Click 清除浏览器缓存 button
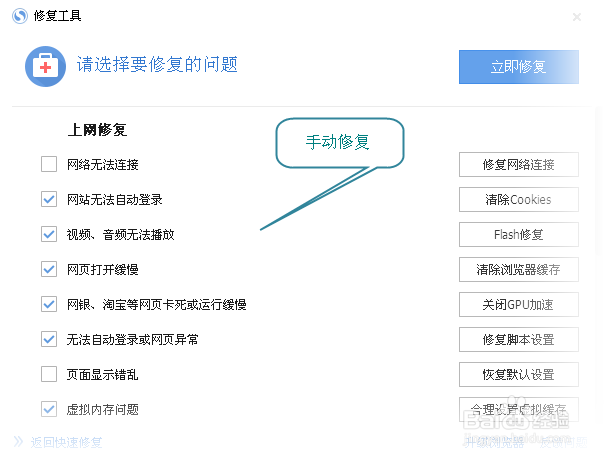This screenshot has width=604, height=460. point(518,270)
